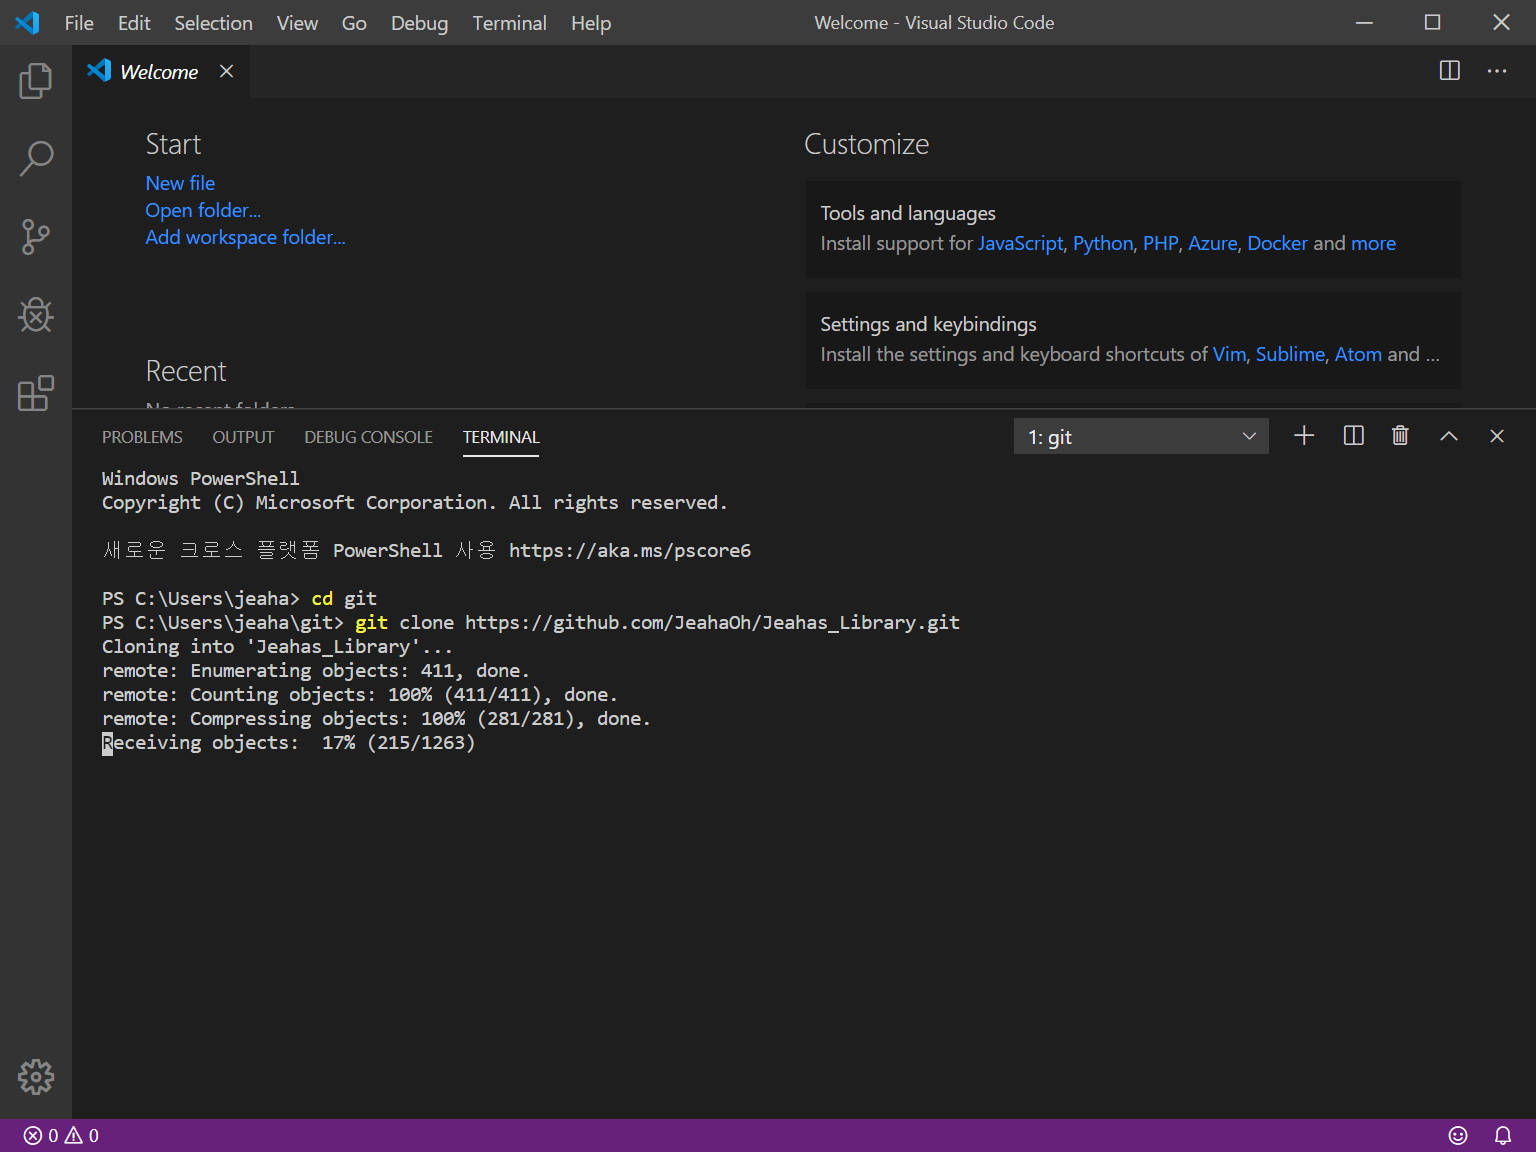The height and width of the screenshot is (1152, 1536).
Task: Click the 'Receiving objects' terminal line
Action: point(289,743)
